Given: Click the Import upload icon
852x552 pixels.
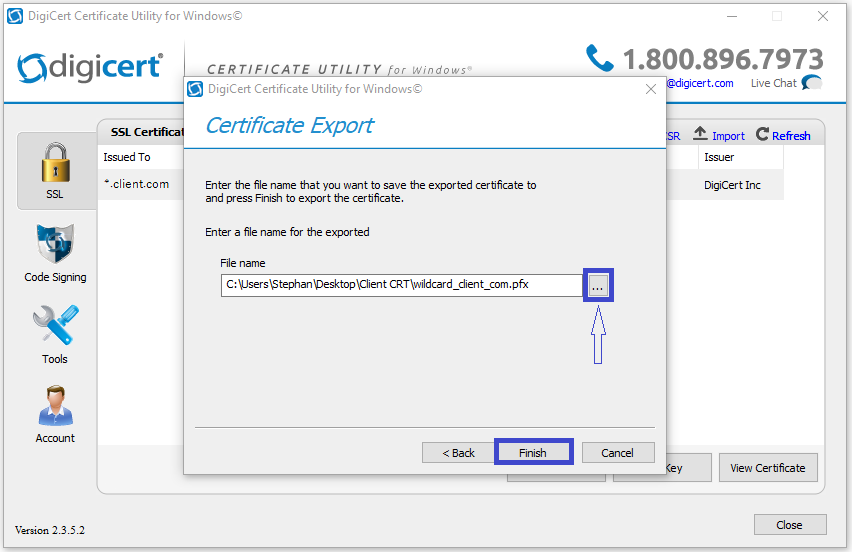Looking at the screenshot, I should click(700, 134).
